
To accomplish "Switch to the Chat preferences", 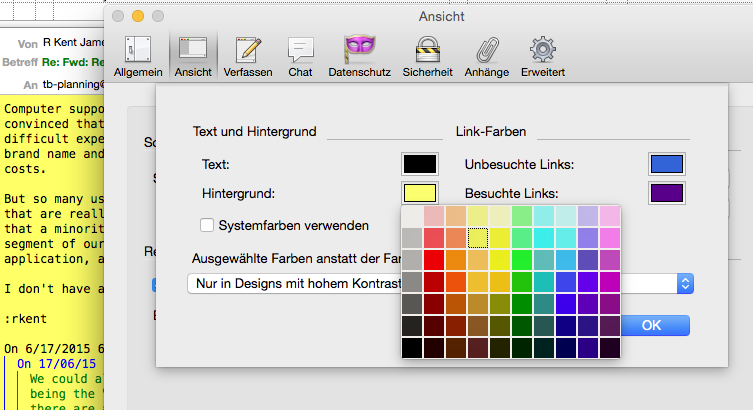I will coord(300,56).
